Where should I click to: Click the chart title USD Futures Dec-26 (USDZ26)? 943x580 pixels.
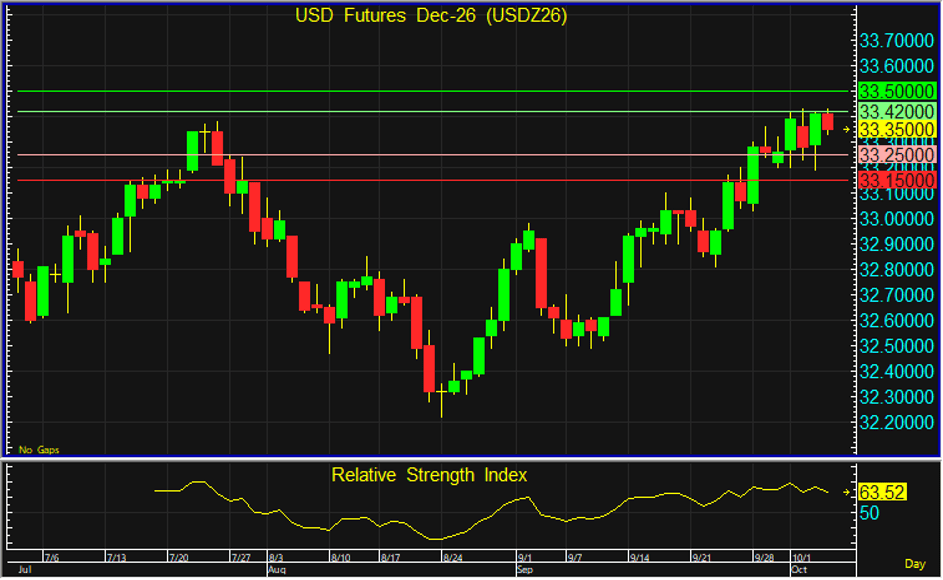coord(431,16)
